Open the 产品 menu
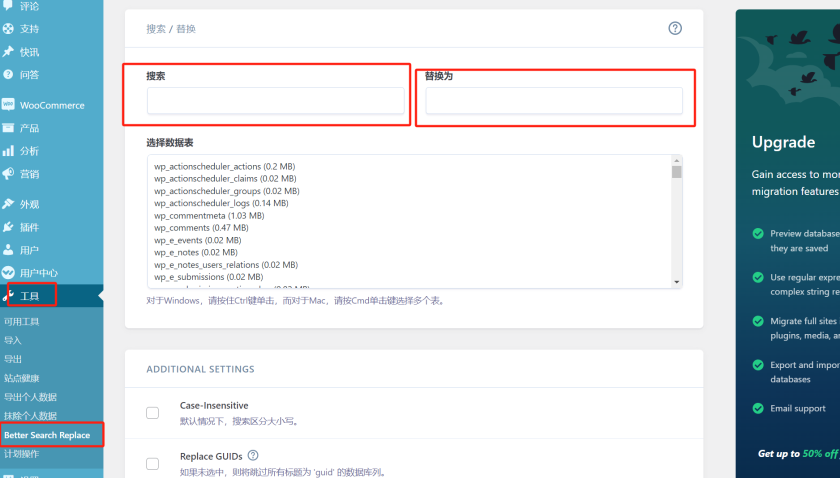 (x=29, y=129)
